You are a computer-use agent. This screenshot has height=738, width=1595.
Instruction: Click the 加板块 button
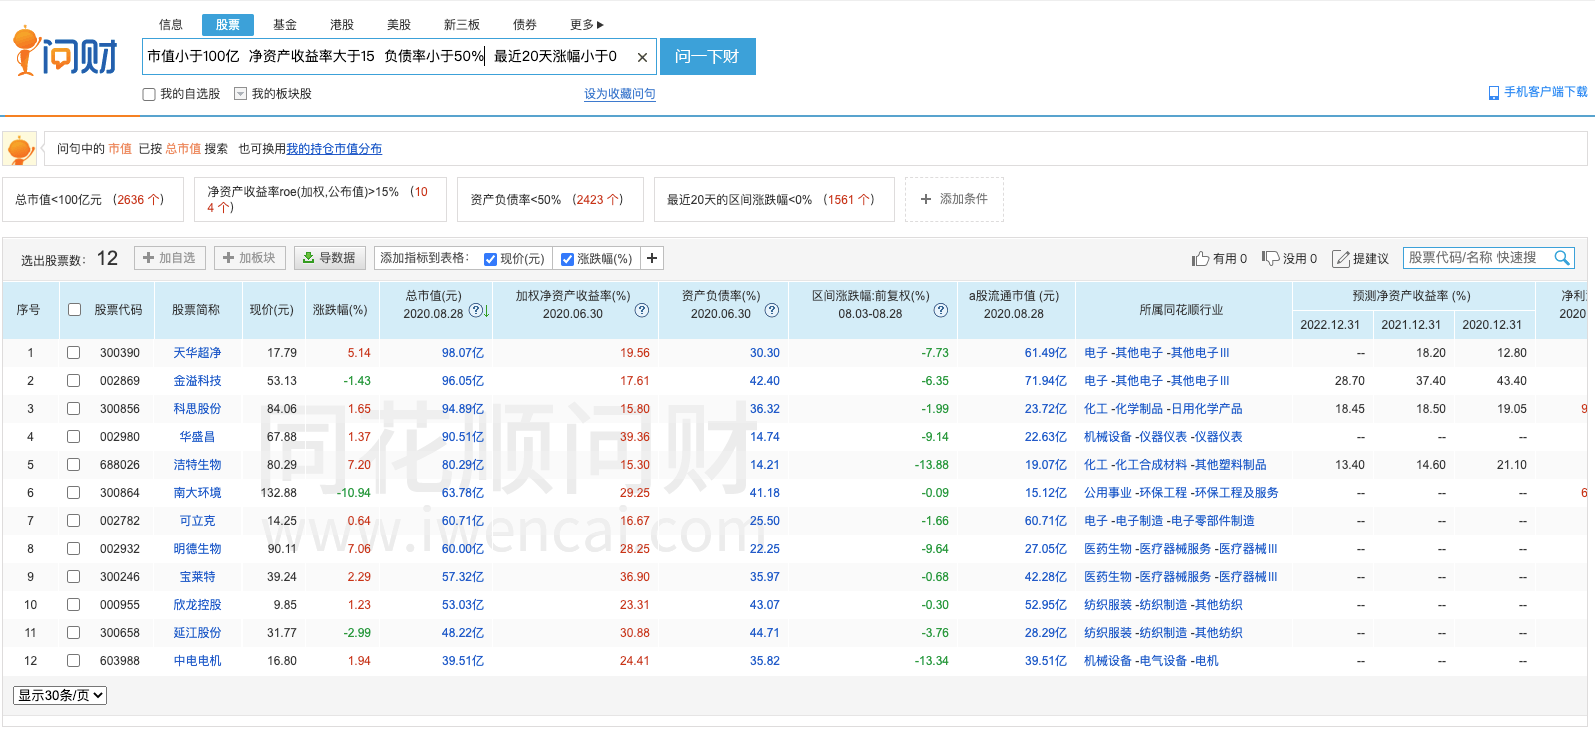[x=250, y=258]
